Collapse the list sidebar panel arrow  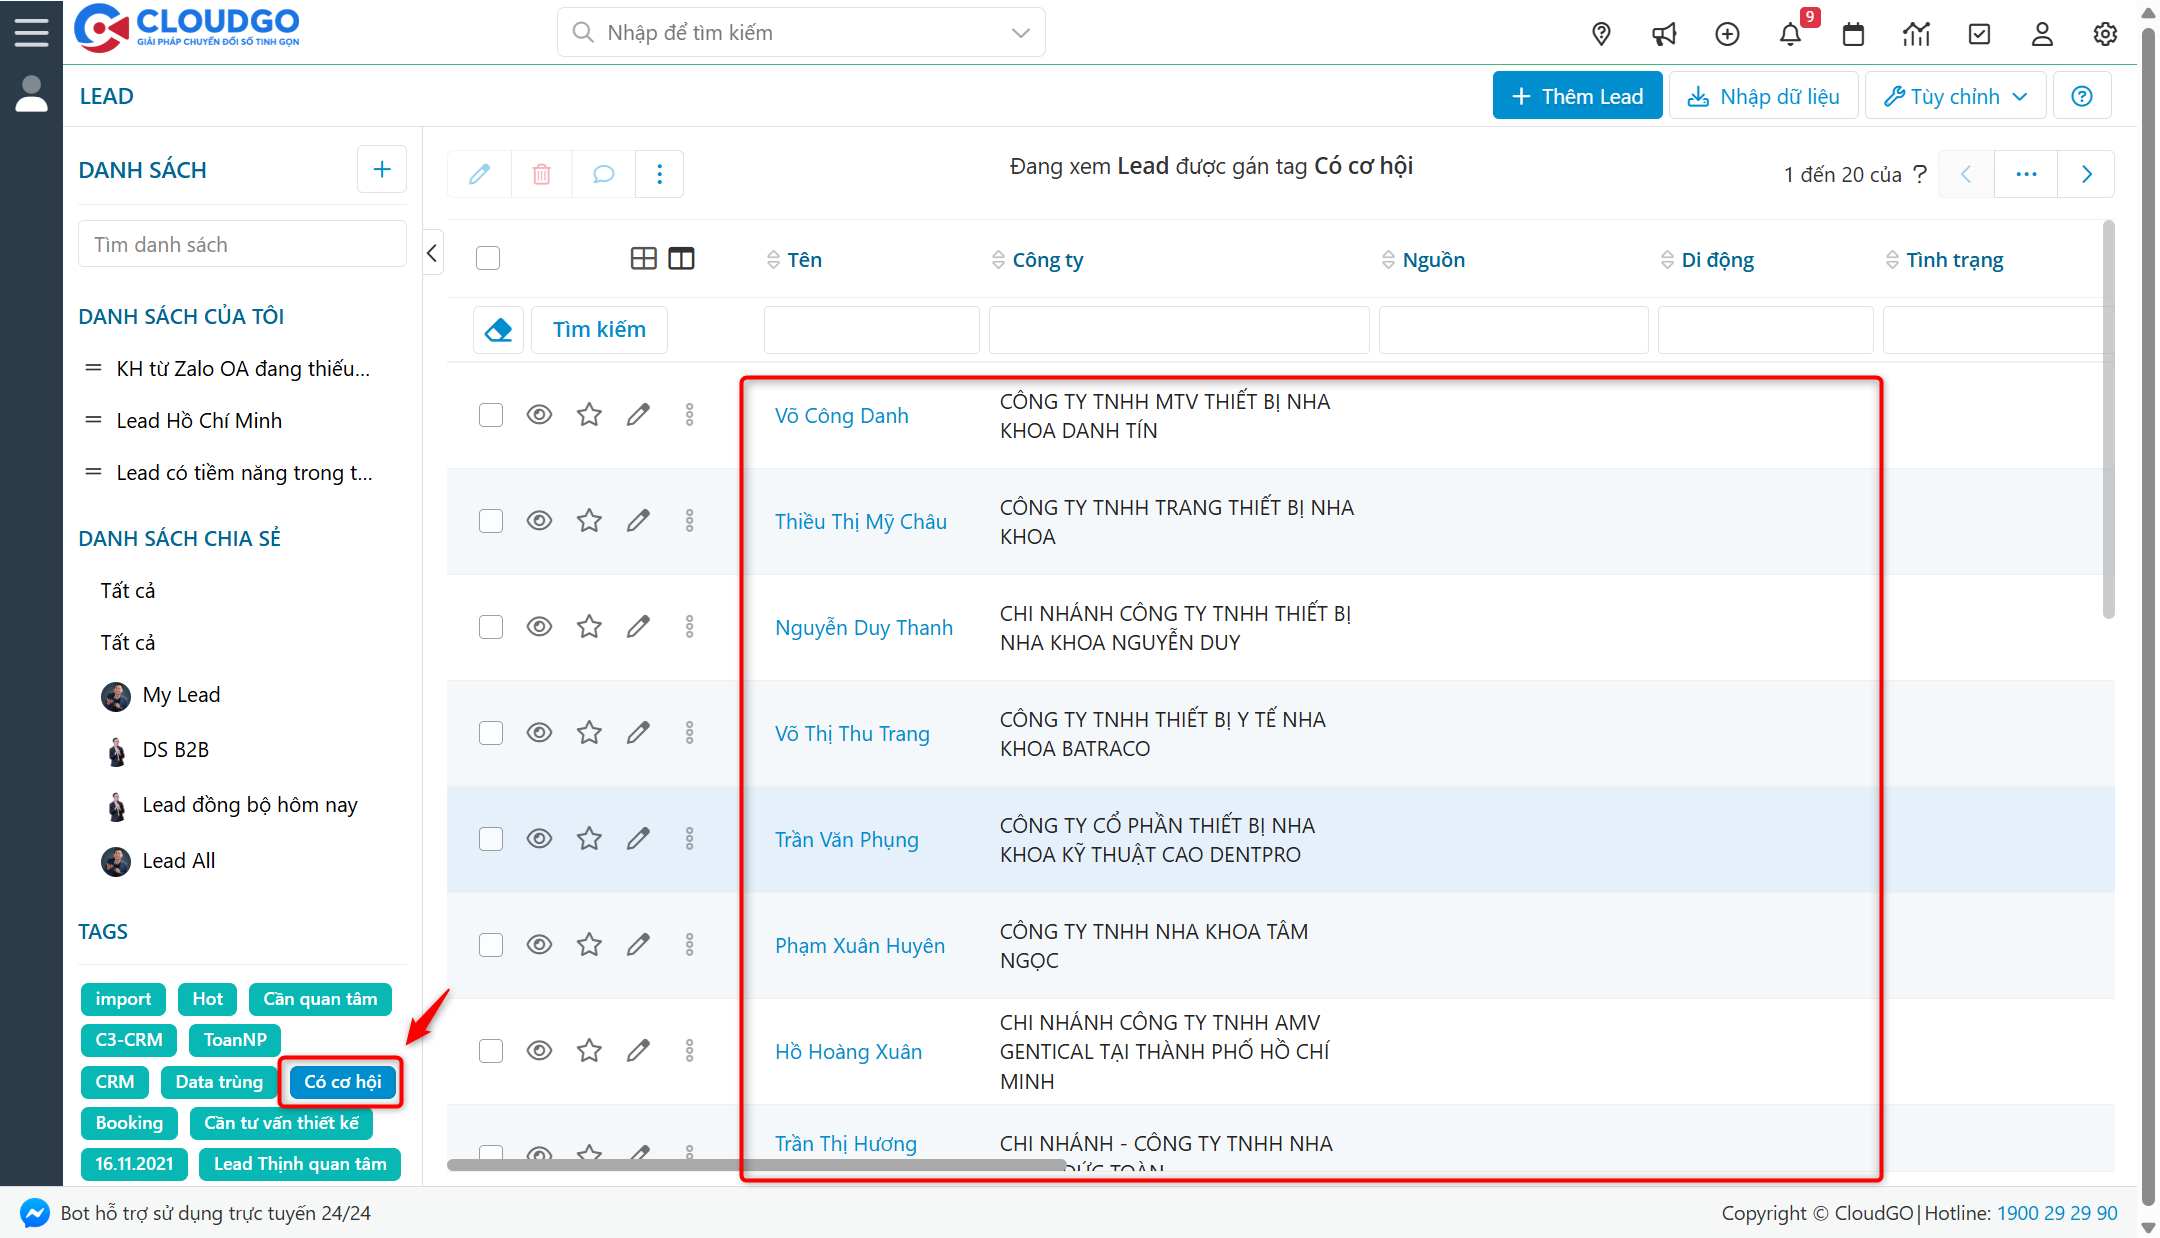pyautogui.click(x=432, y=253)
